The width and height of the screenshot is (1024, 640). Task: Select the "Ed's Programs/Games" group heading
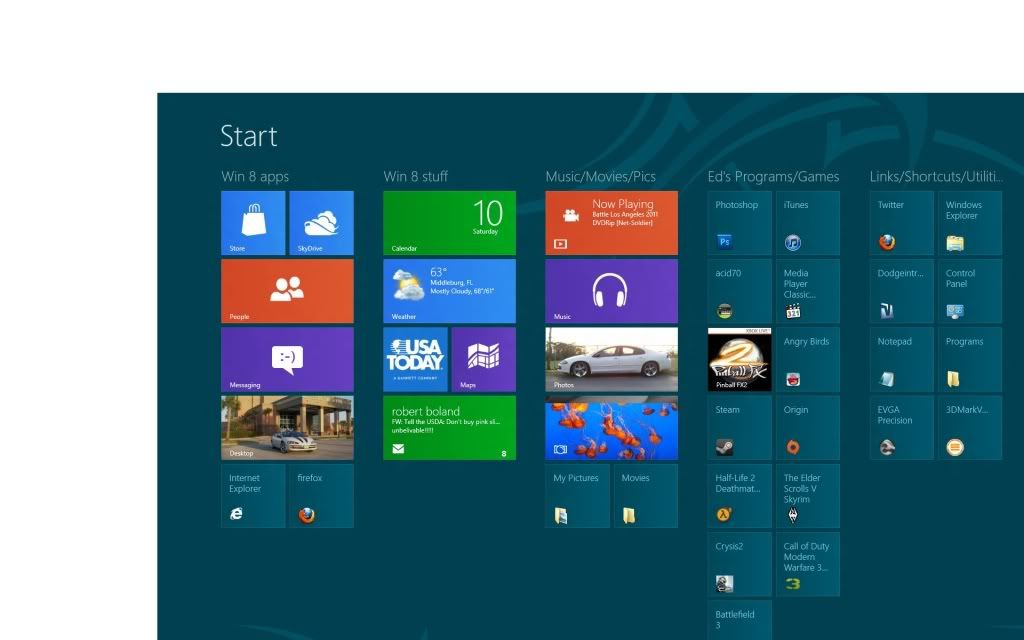coord(773,176)
